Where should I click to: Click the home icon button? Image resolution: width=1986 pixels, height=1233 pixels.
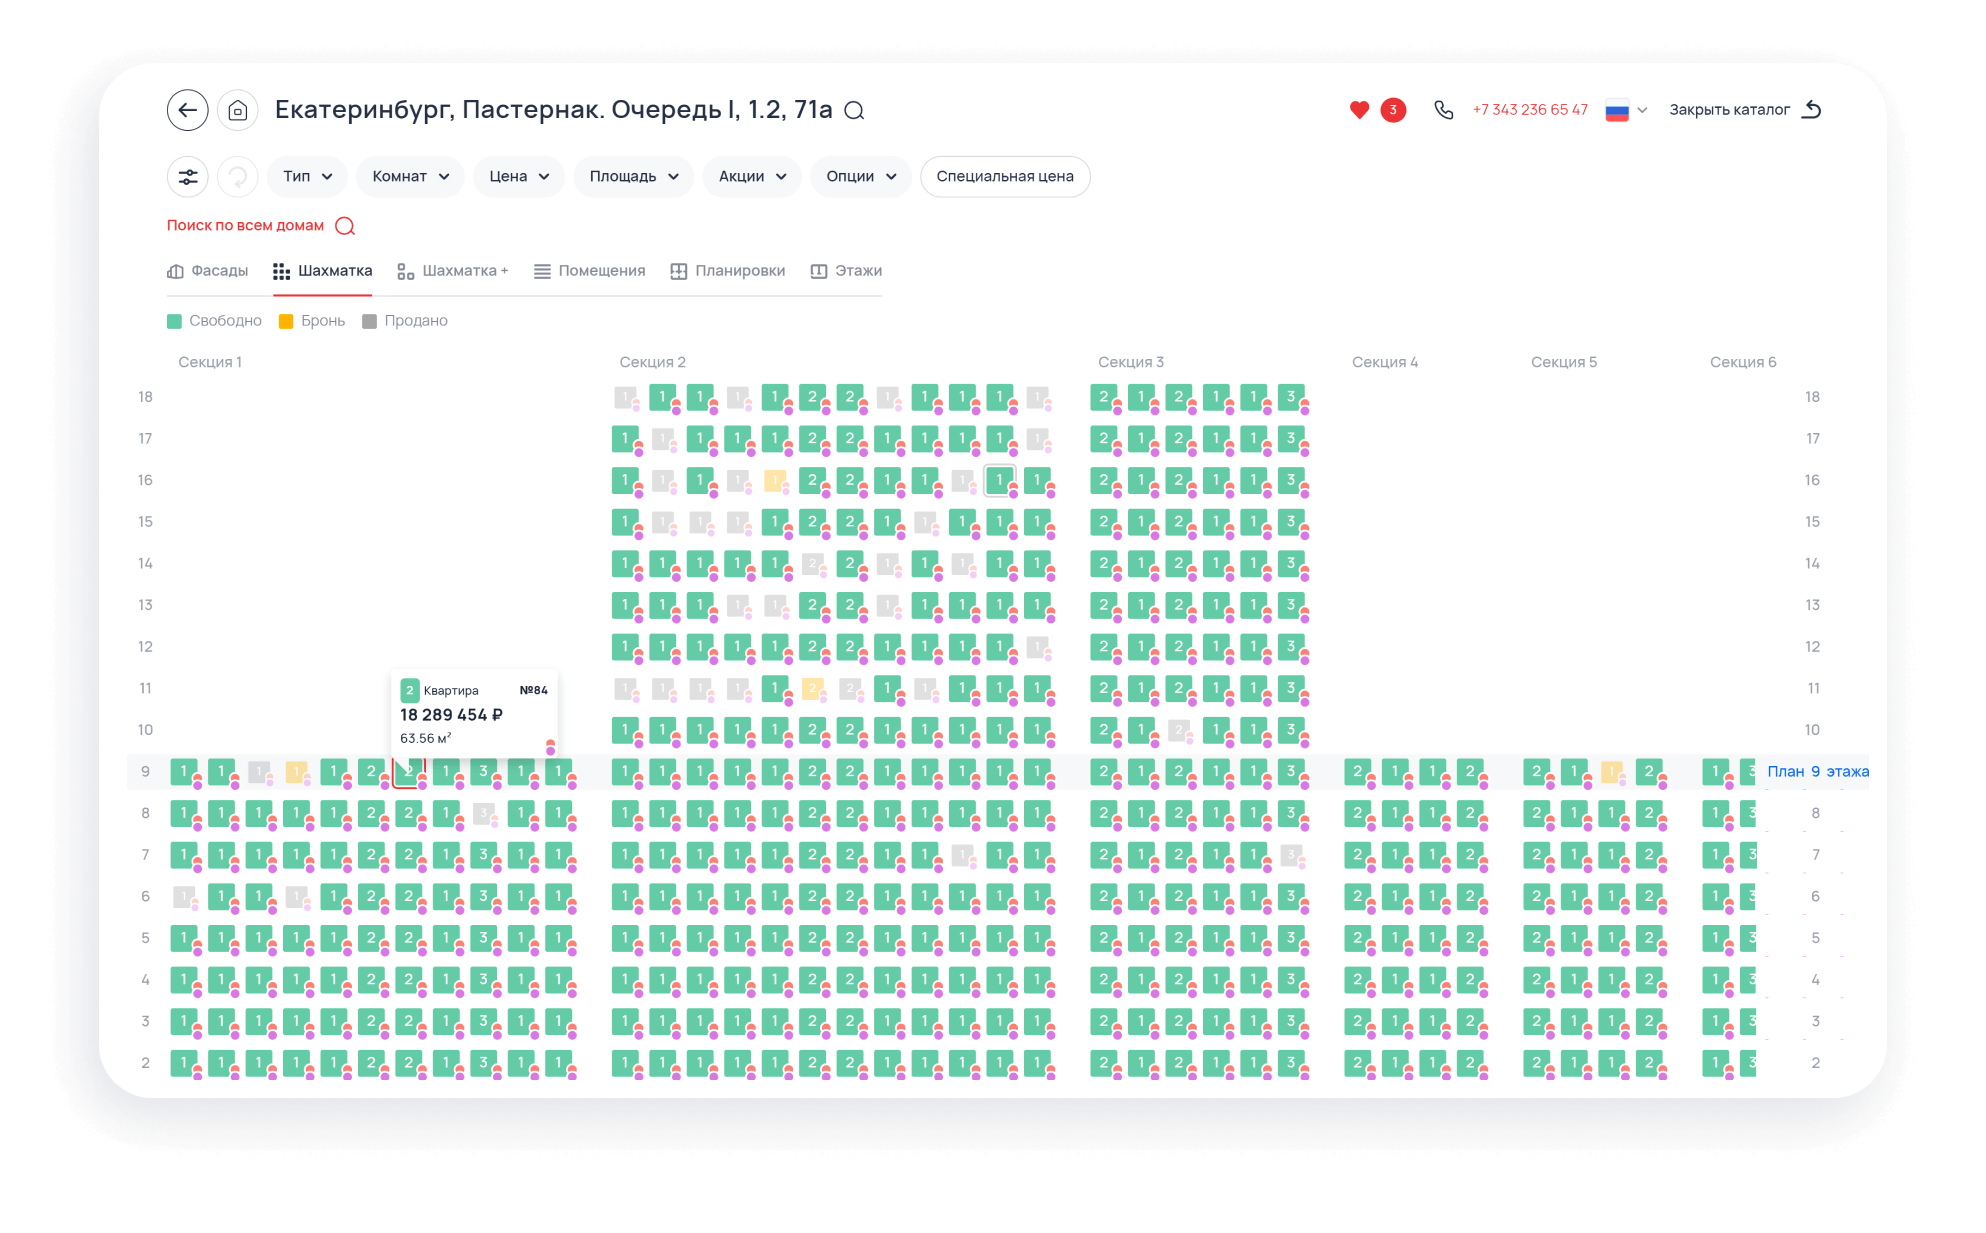tap(238, 110)
